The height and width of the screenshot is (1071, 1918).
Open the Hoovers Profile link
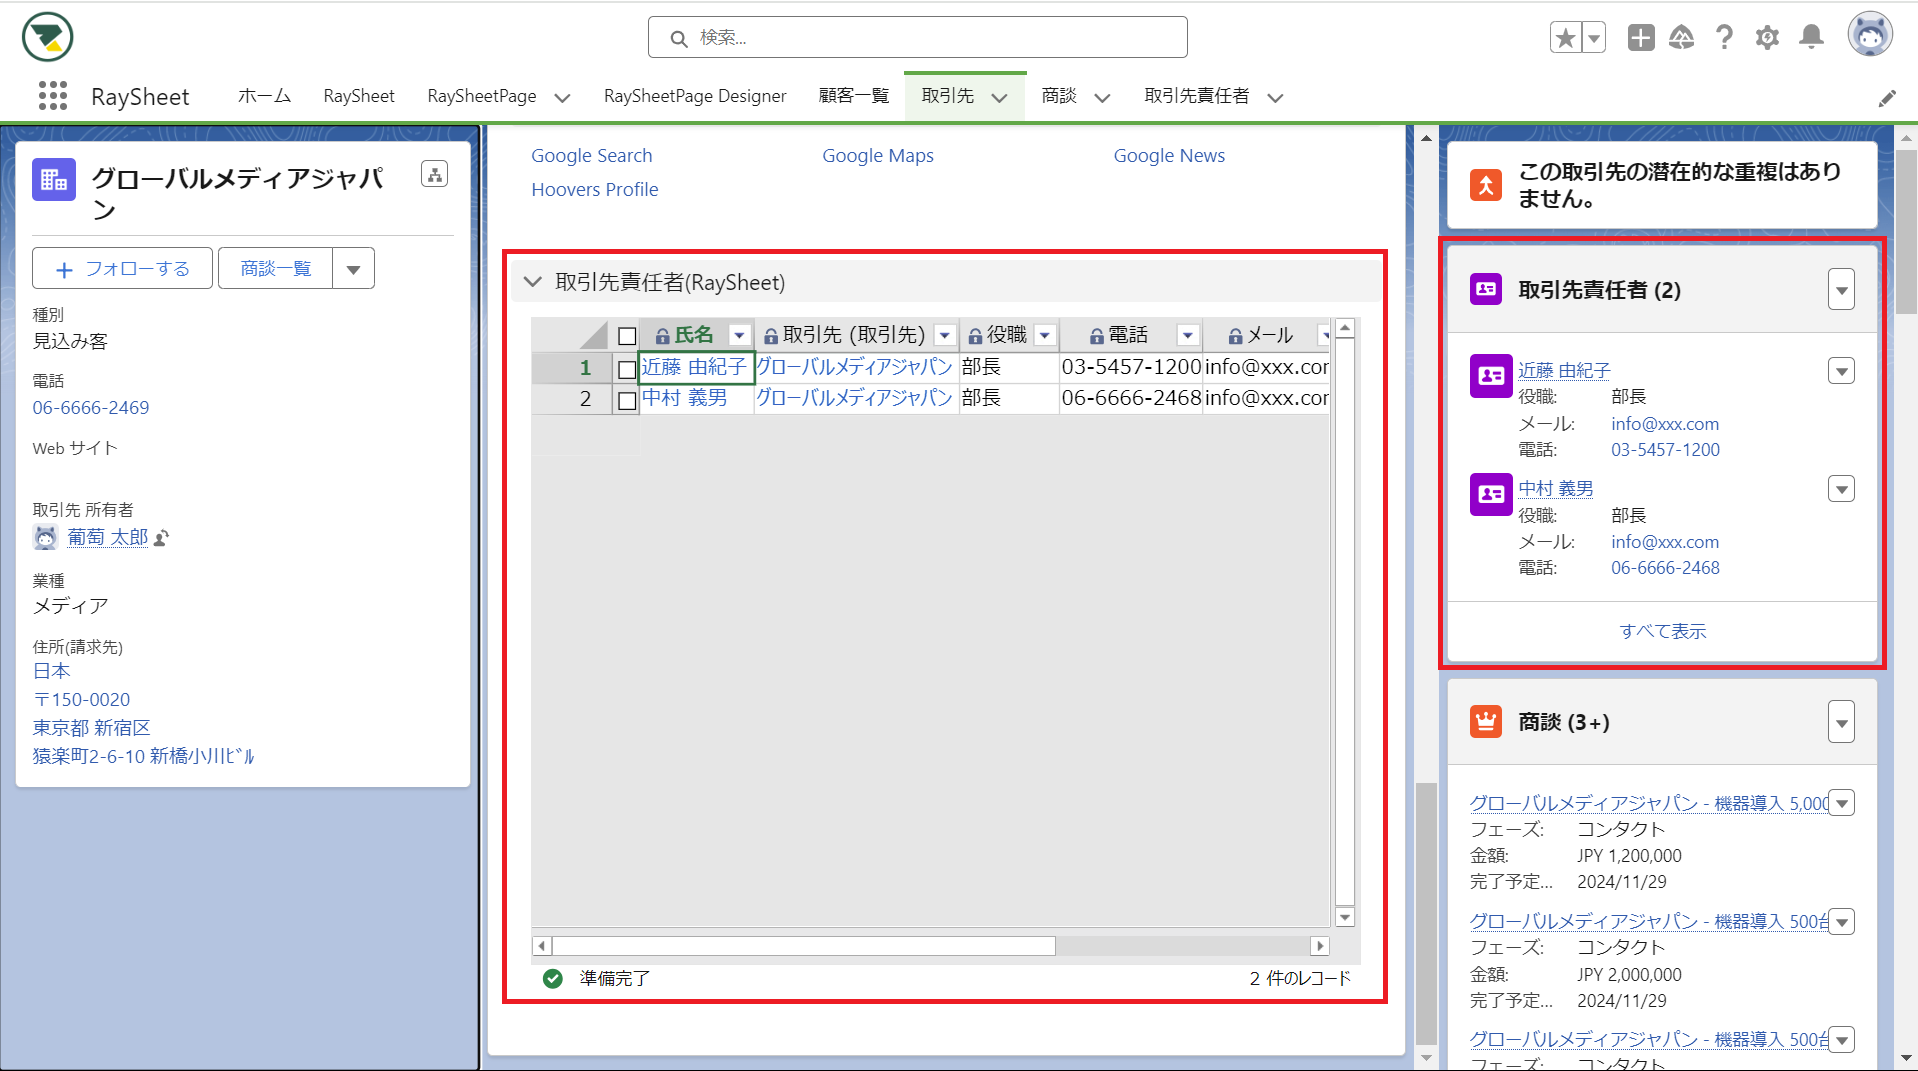[594, 190]
